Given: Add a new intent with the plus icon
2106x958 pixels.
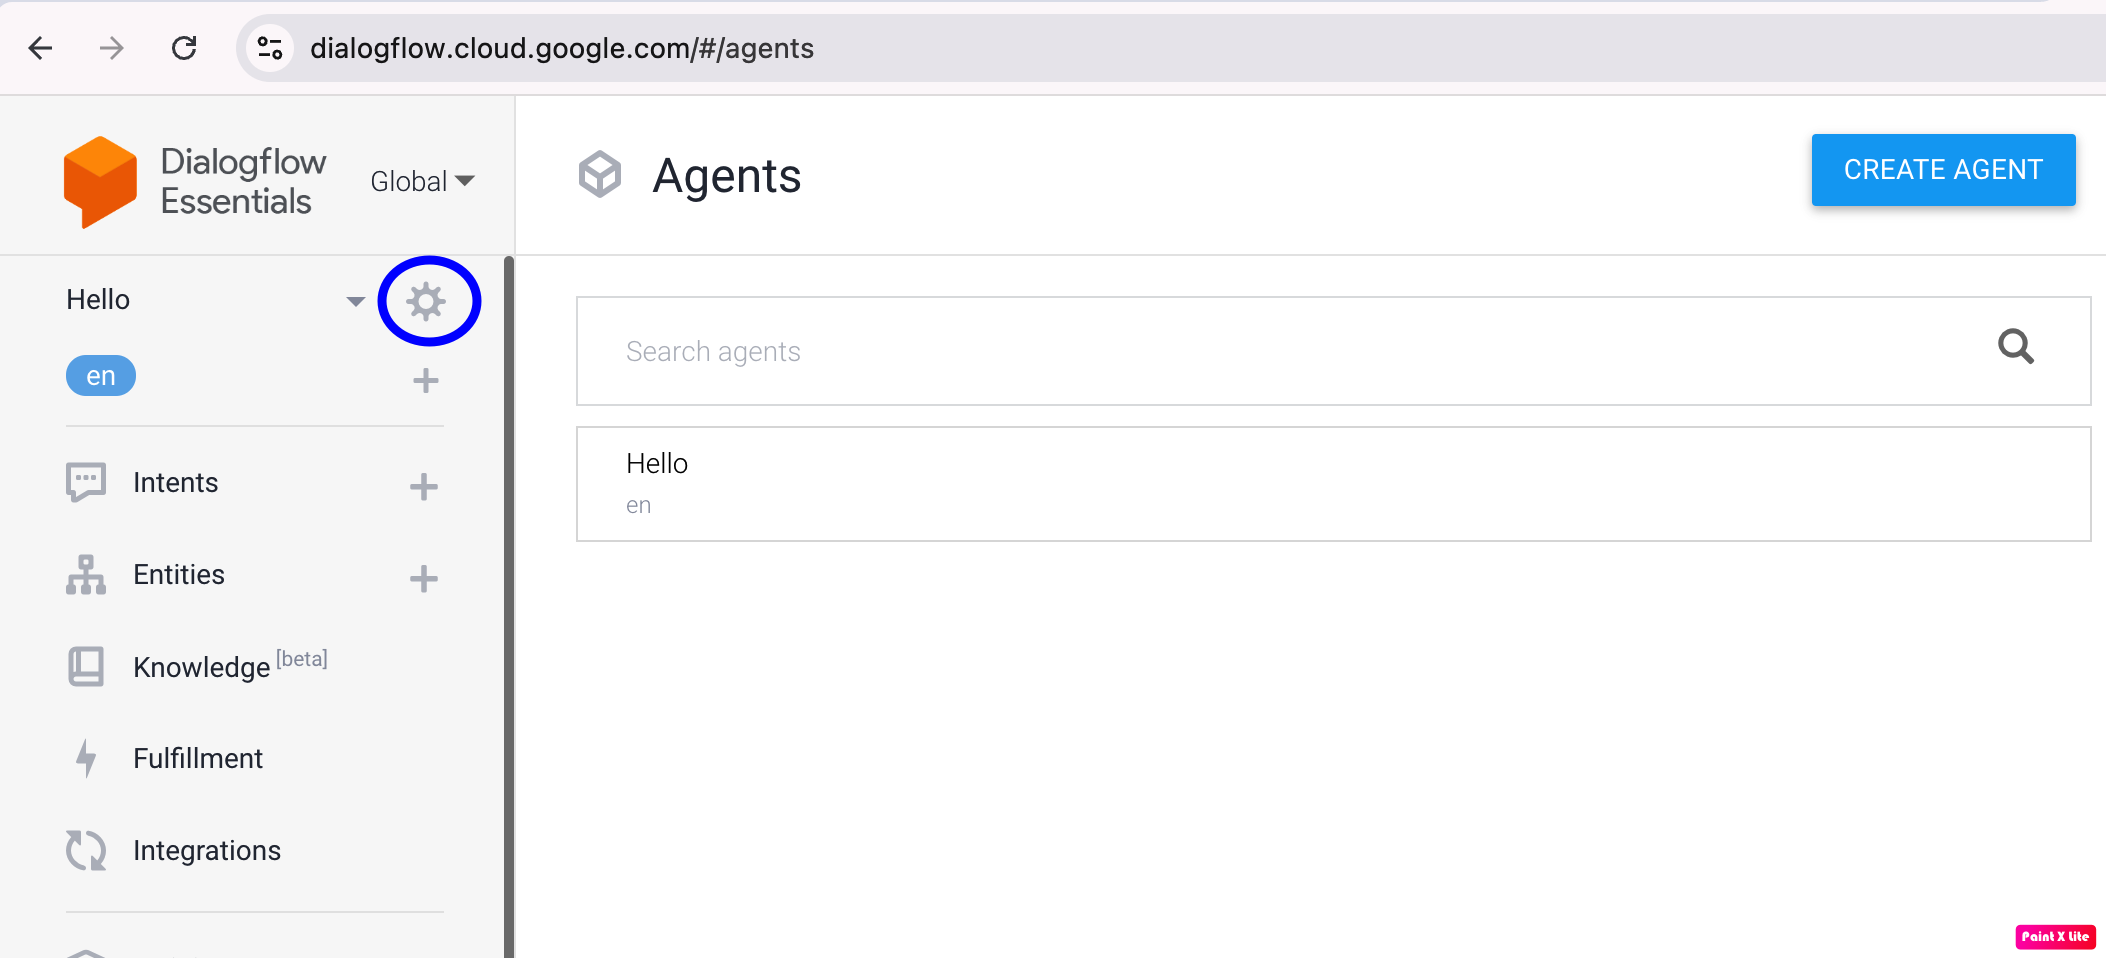Looking at the screenshot, I should tap(424, 485).
